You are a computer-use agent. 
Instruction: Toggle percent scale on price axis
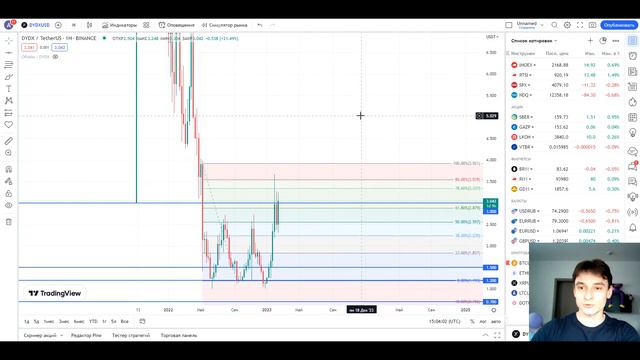[472, 322]
